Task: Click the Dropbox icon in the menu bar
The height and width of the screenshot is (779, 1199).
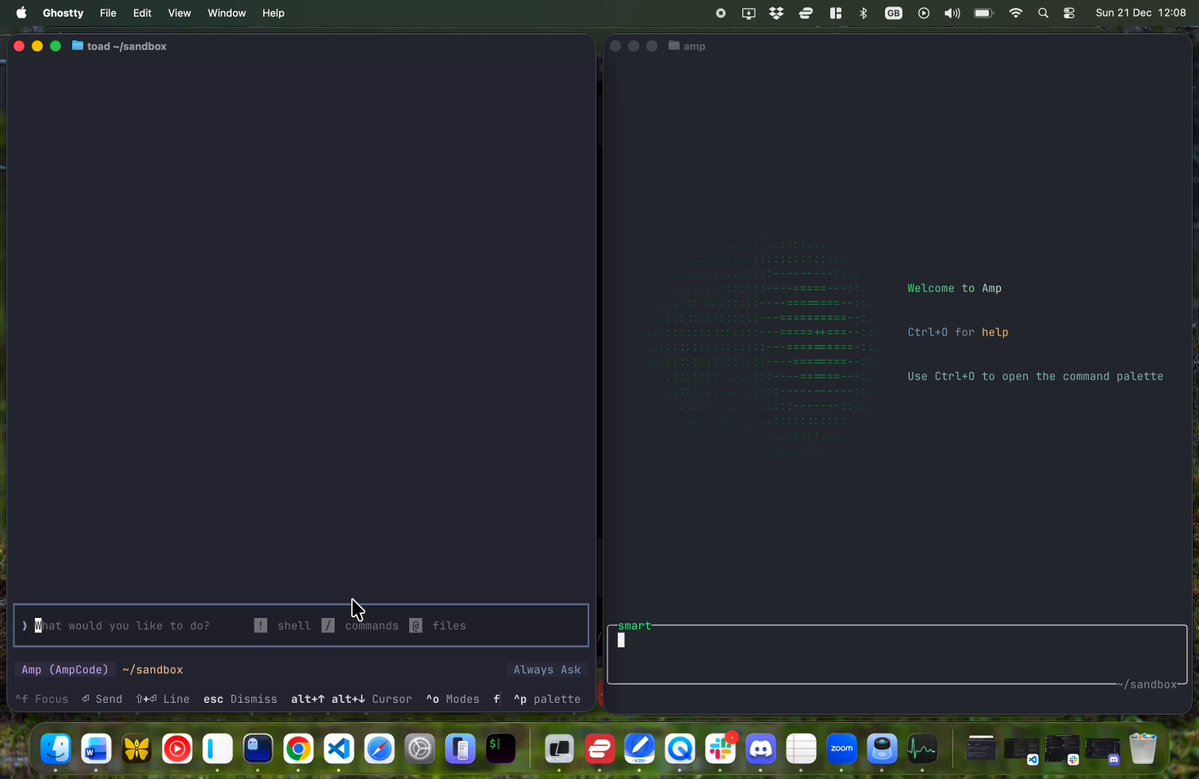Action: tap(775, 13)
